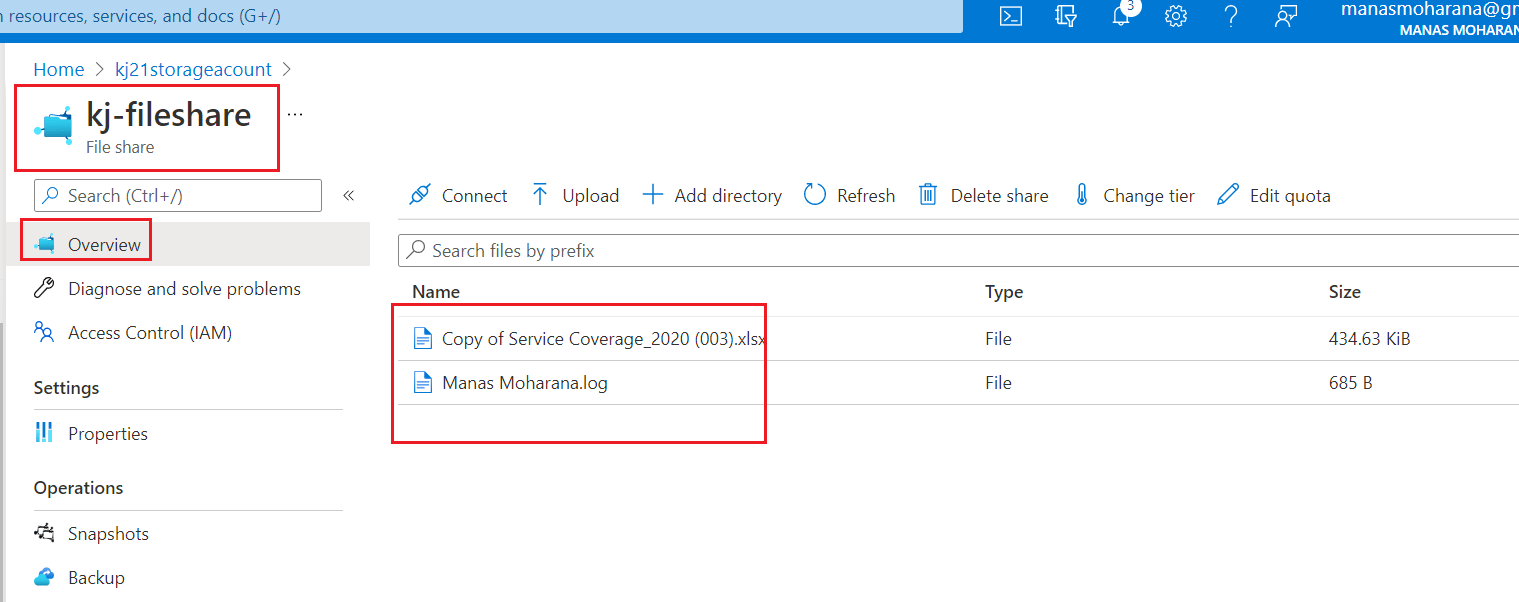Click file icon of Manas Moharana.log

pyautogui.click(x=423, y=382)
